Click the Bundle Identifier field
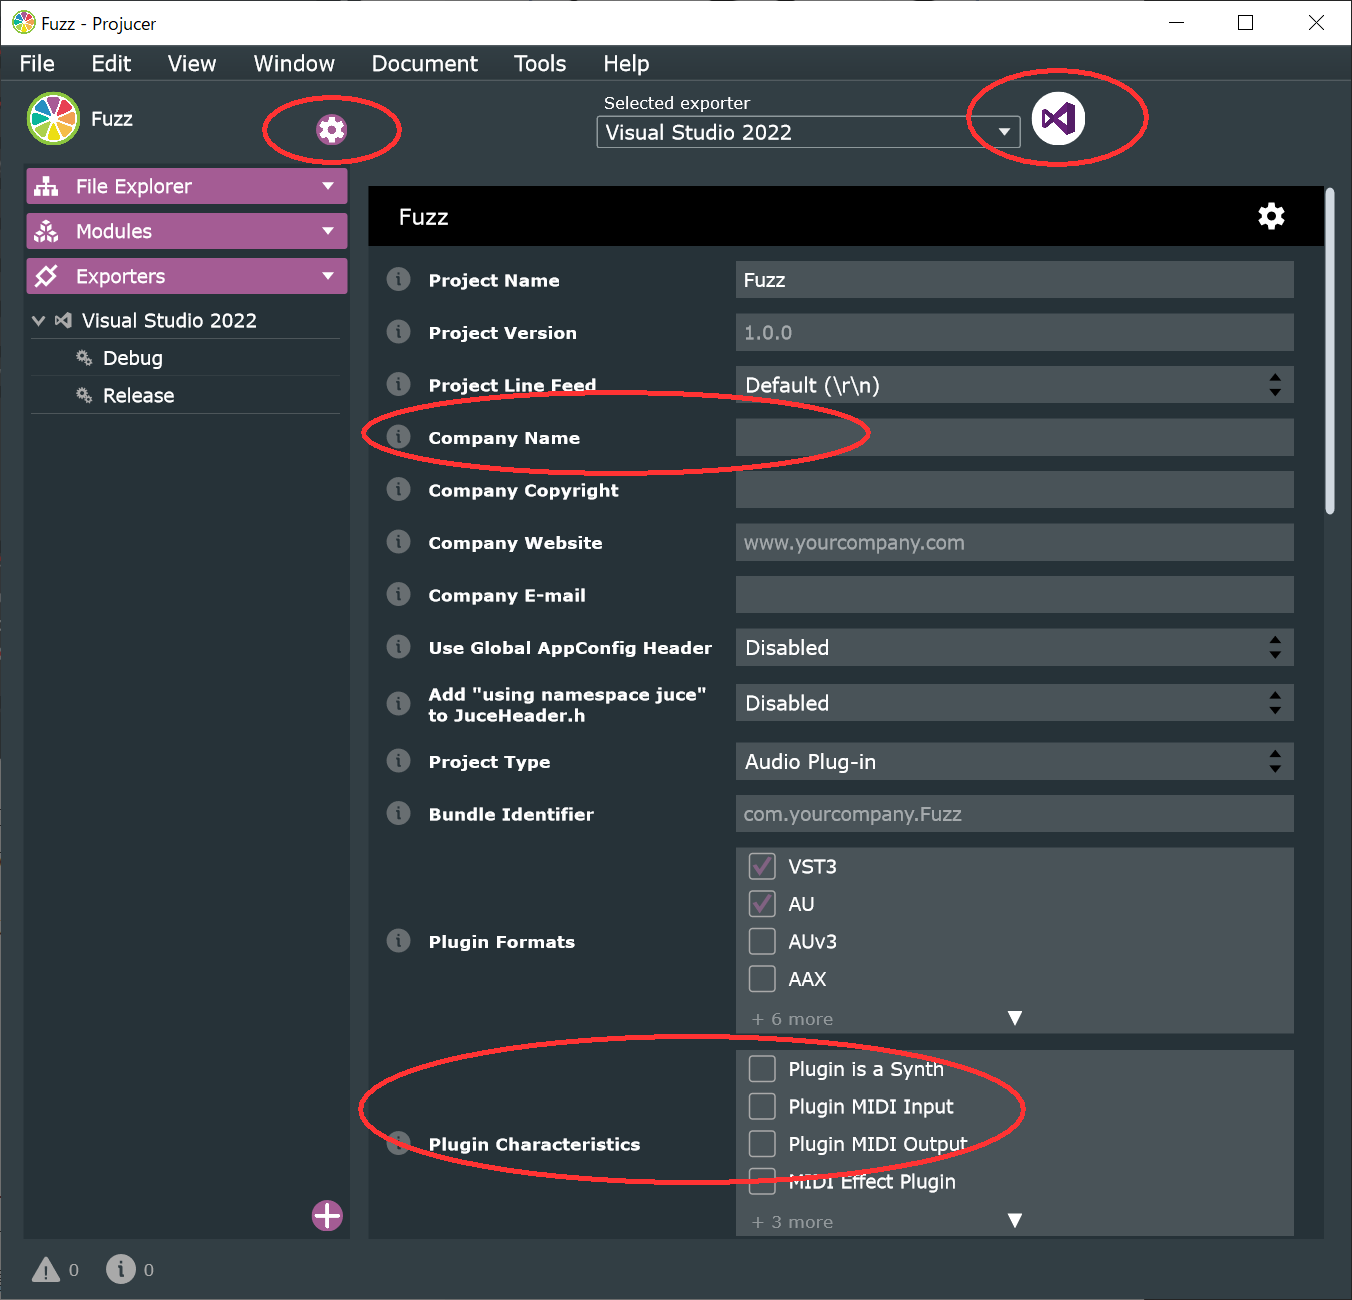Image resolution: width=1352 pixels, height=1300 pixels. tap(1015, 814)
